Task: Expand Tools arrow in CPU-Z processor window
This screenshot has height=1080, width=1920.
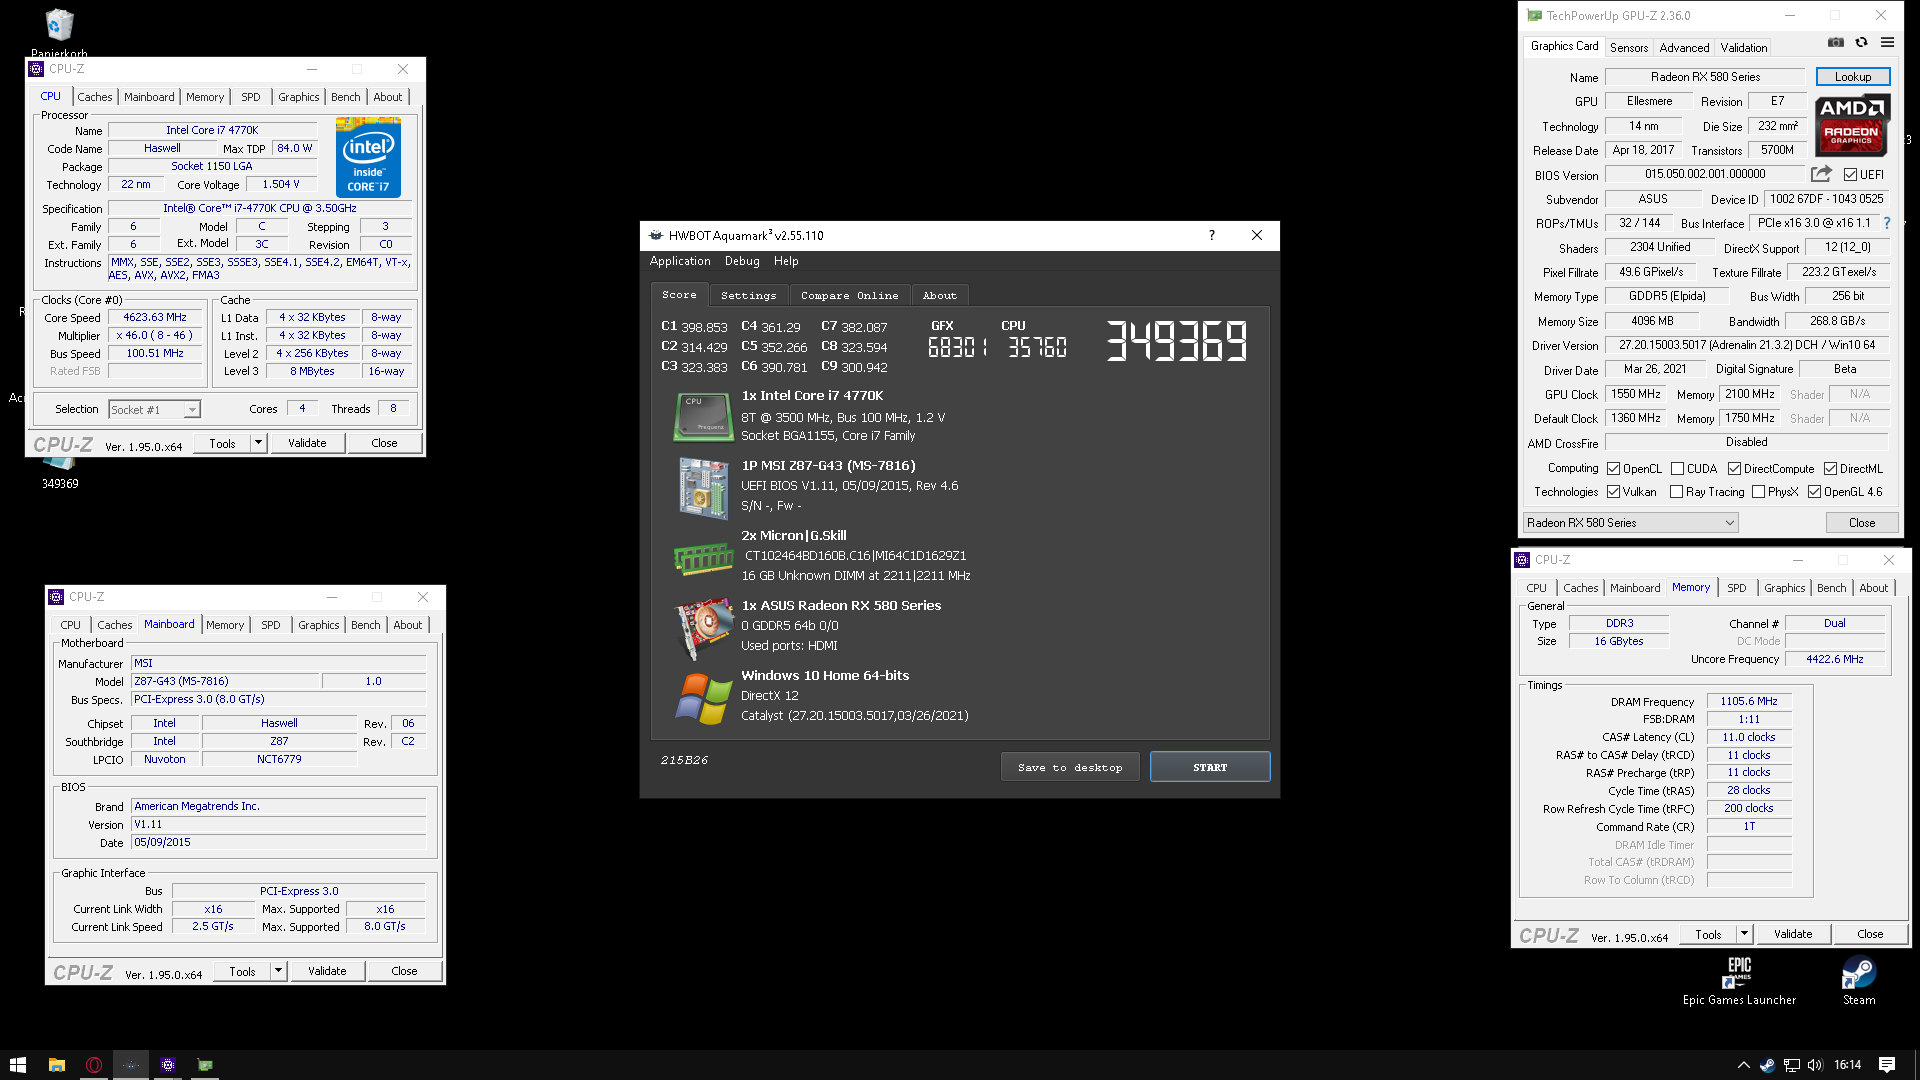Action: pos(259,443)
